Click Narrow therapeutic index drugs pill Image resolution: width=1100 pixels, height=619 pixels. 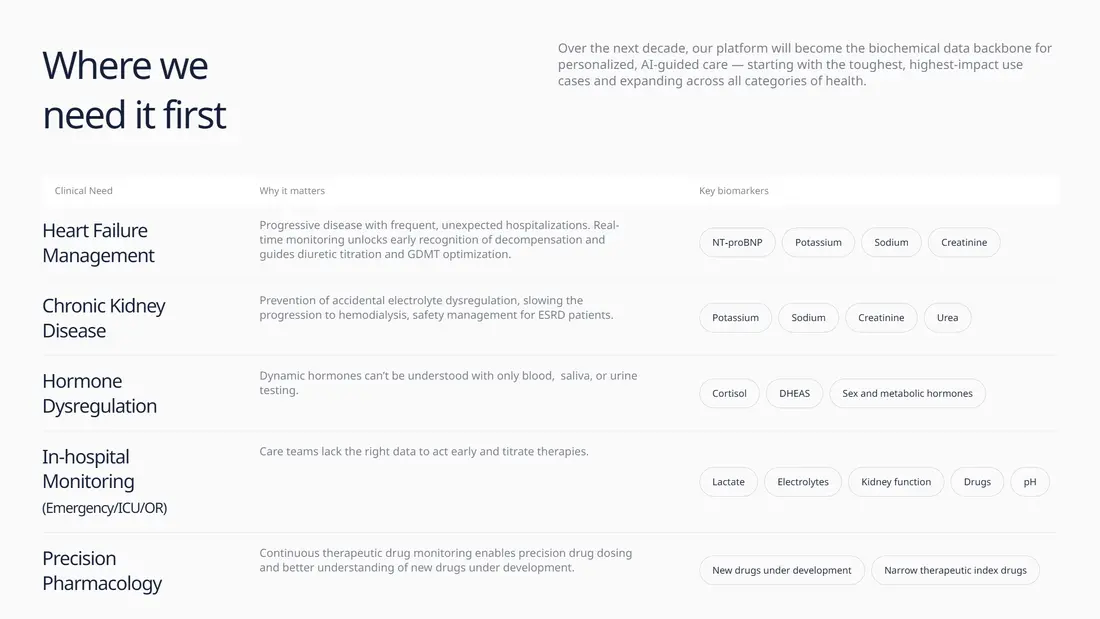[x=955, y=571]
